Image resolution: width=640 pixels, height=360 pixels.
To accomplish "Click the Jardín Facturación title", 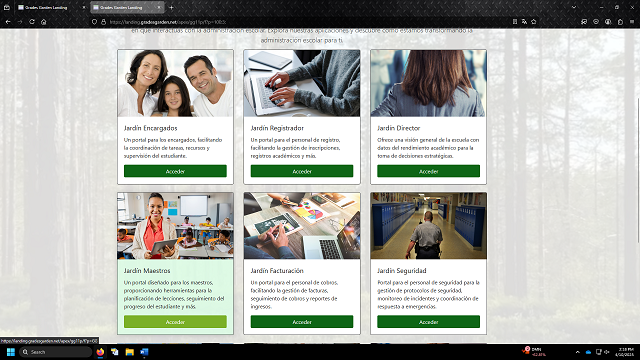I will coord(277,271).
